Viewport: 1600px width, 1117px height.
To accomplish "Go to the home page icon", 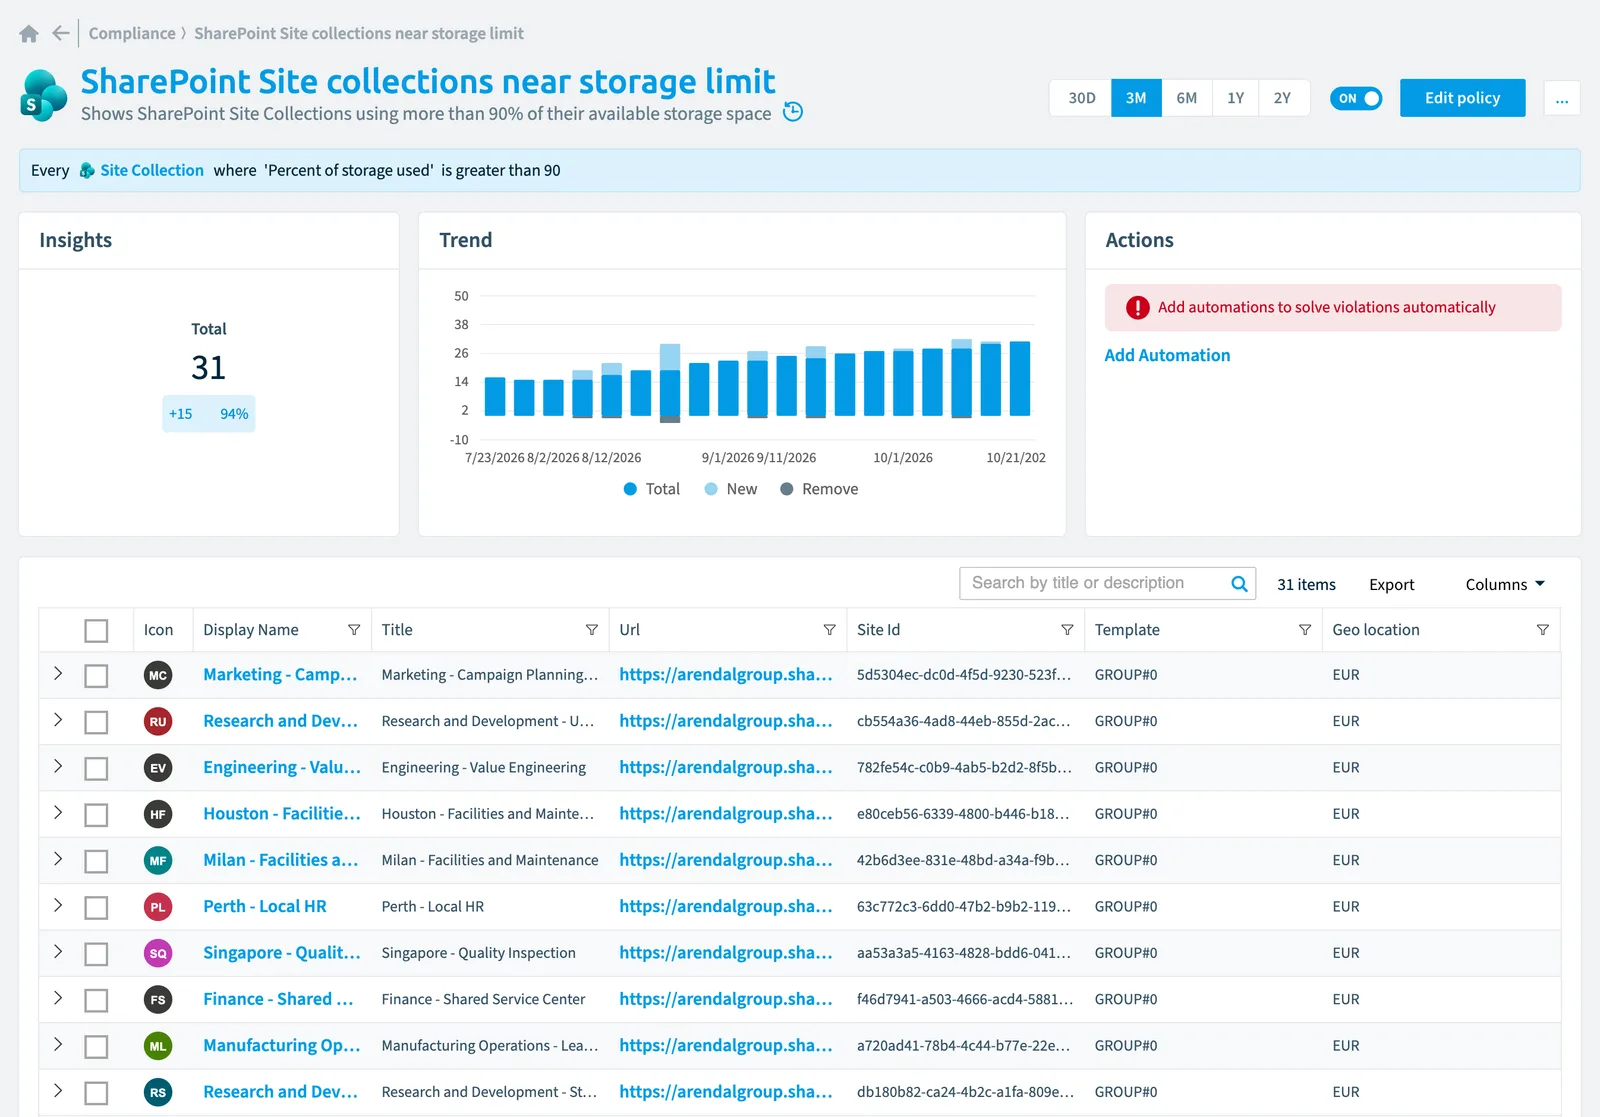I will (29, 34).
